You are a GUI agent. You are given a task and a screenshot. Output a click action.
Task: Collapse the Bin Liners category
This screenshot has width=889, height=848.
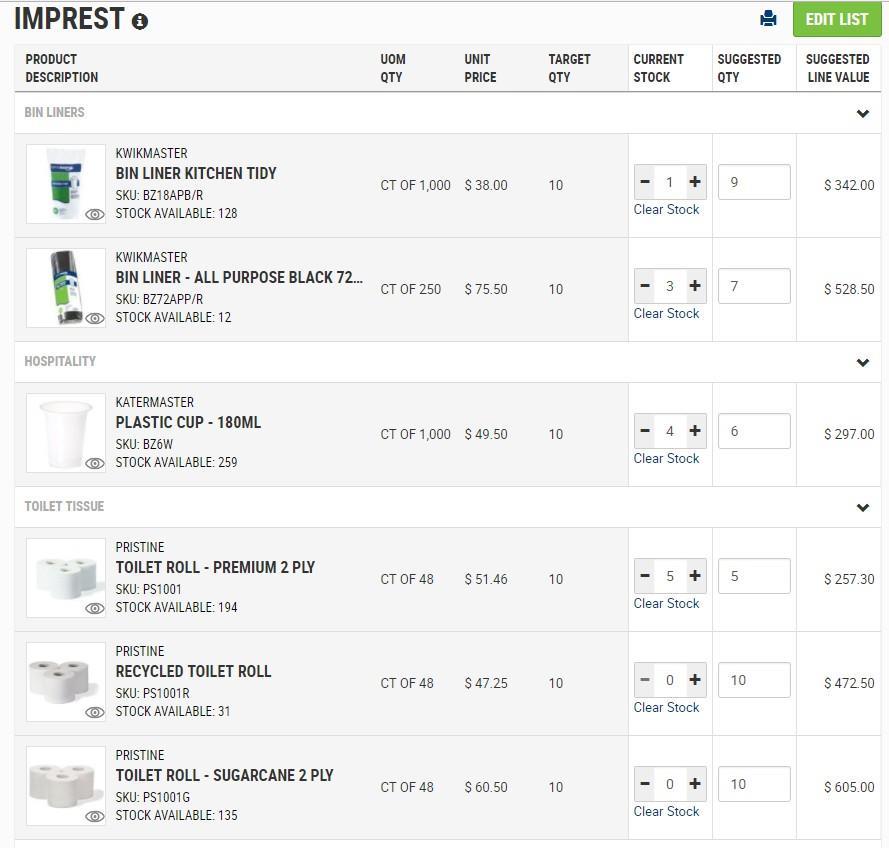point(863,113)
